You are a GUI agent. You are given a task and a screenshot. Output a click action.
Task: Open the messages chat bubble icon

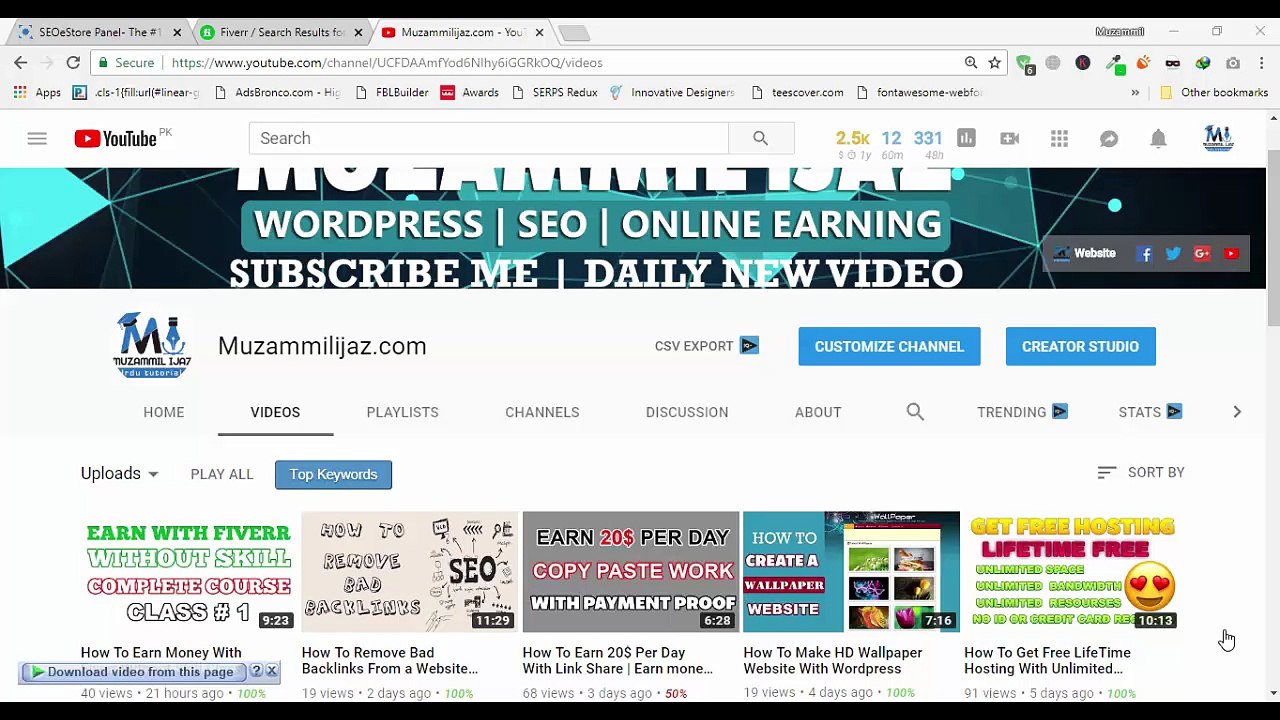[1109, 139]
